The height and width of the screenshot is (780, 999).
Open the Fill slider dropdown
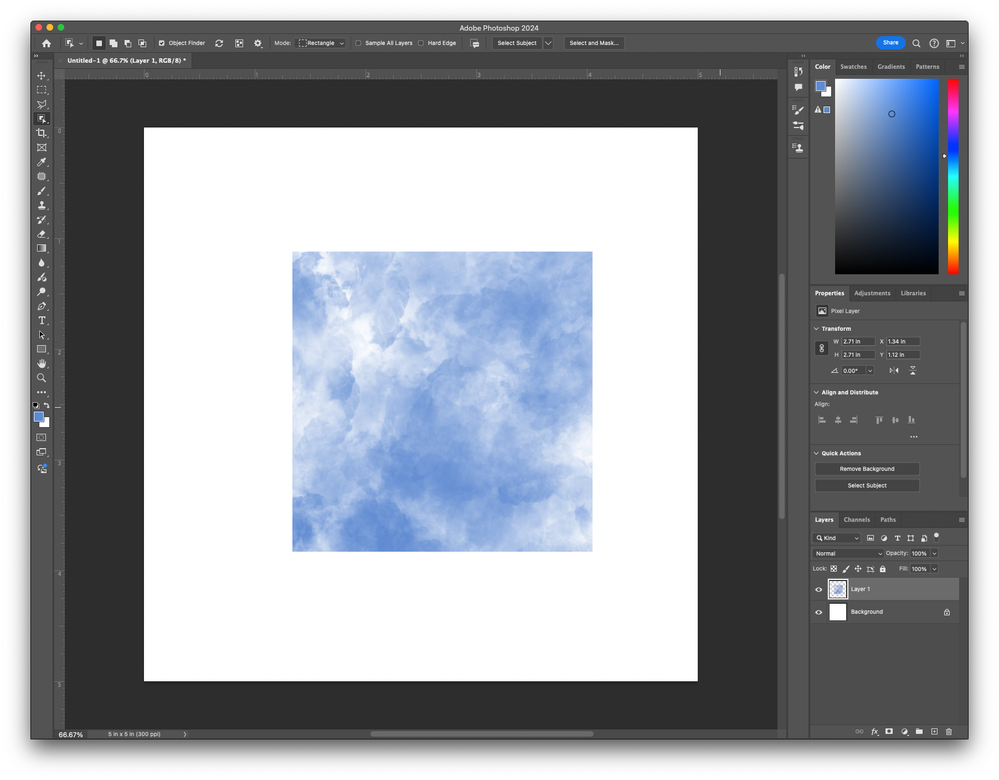click(935, 569)
